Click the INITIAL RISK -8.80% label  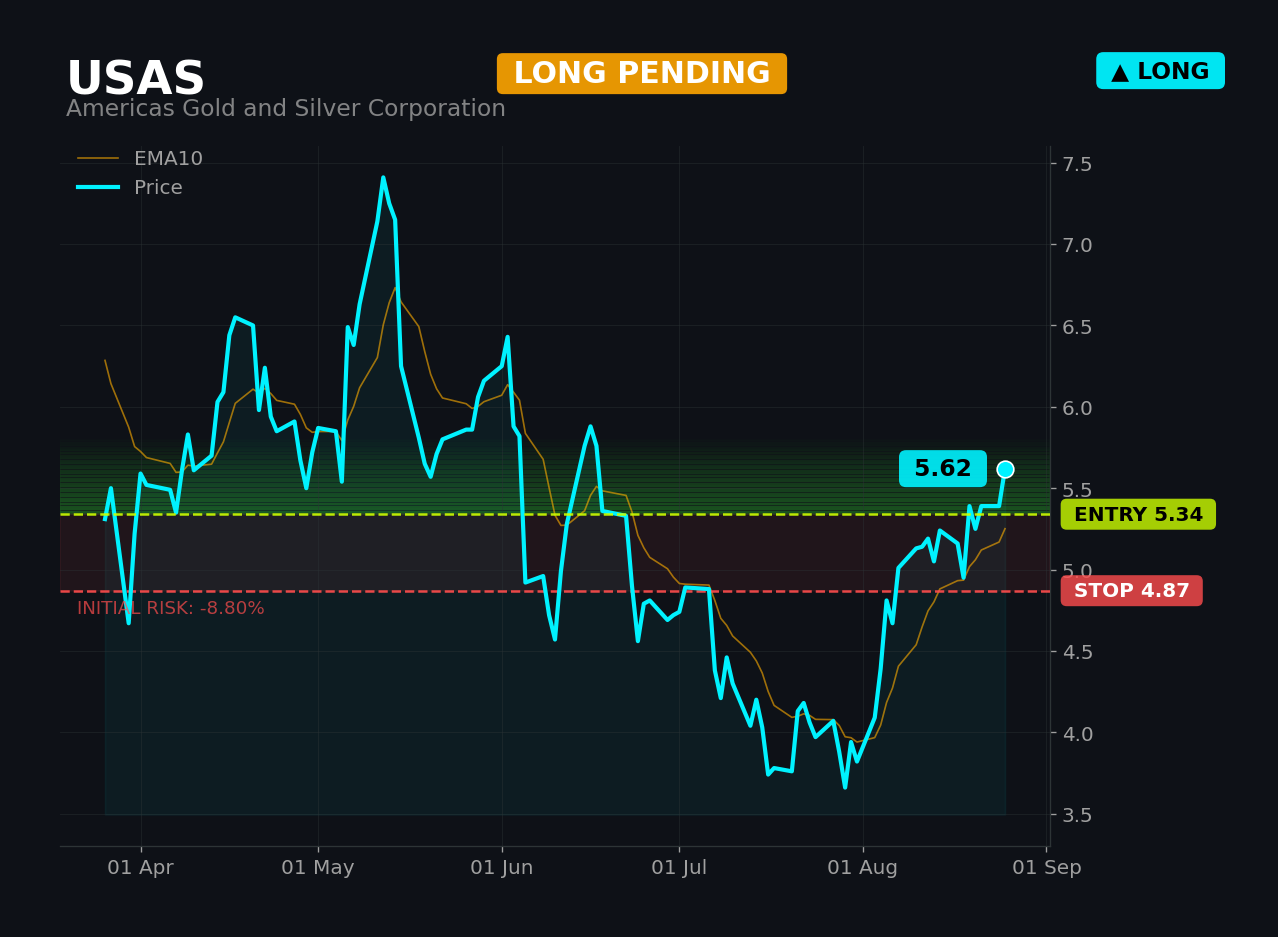tap(171, 608)
